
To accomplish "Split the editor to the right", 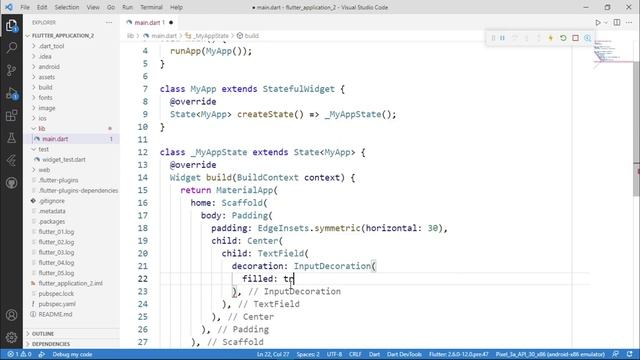I will pos(617,22).
